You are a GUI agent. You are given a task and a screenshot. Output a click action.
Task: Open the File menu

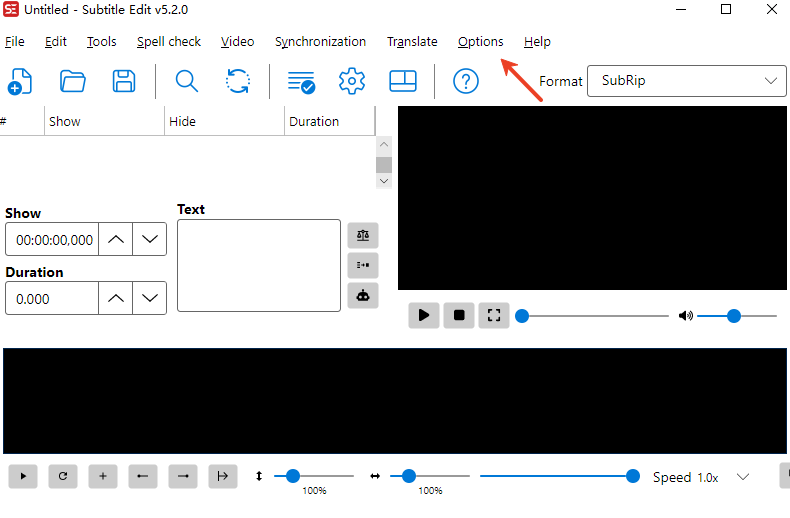15,41
